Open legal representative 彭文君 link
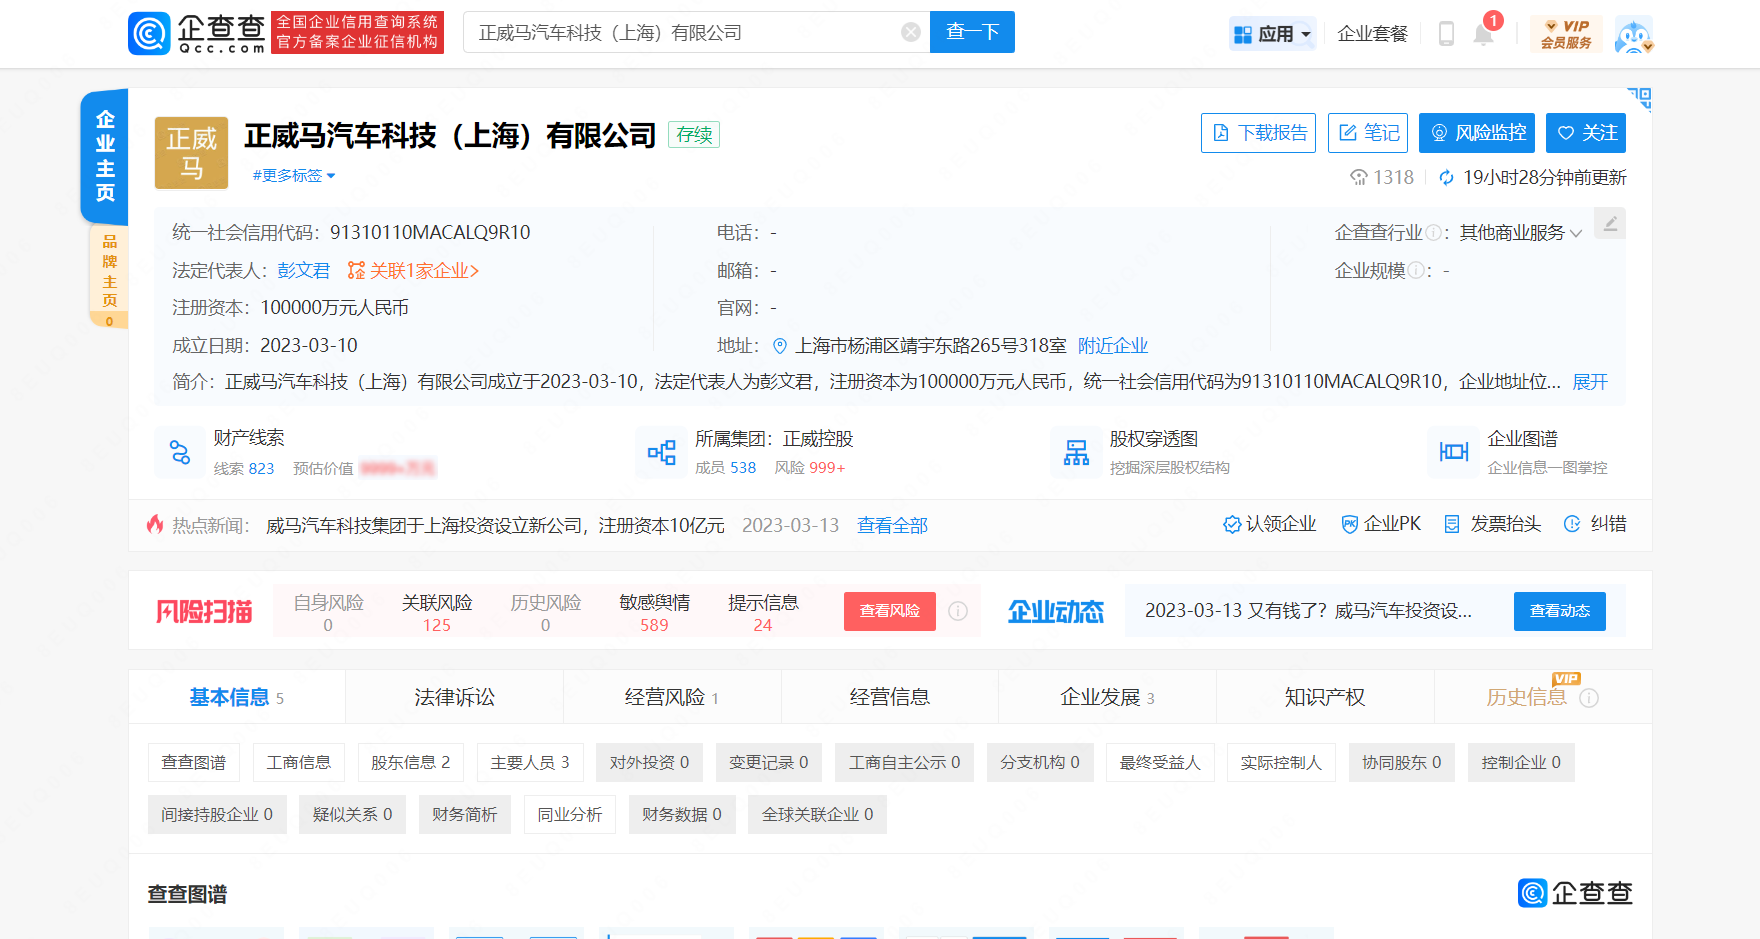1760x939 pixels. 303,271
